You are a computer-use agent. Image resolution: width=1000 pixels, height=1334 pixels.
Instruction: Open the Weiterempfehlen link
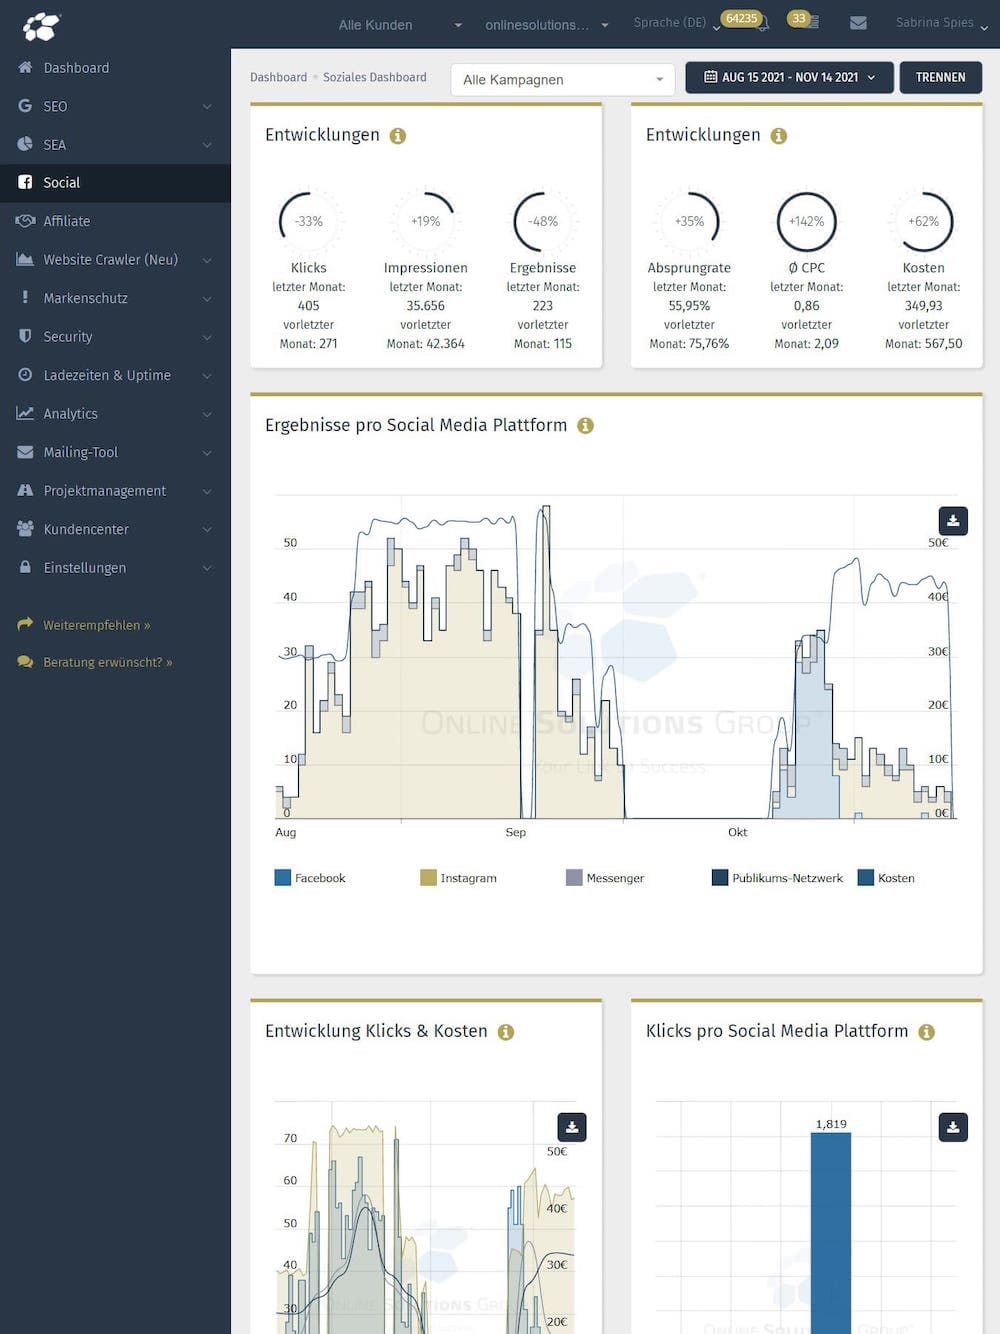tap(96, 625)
